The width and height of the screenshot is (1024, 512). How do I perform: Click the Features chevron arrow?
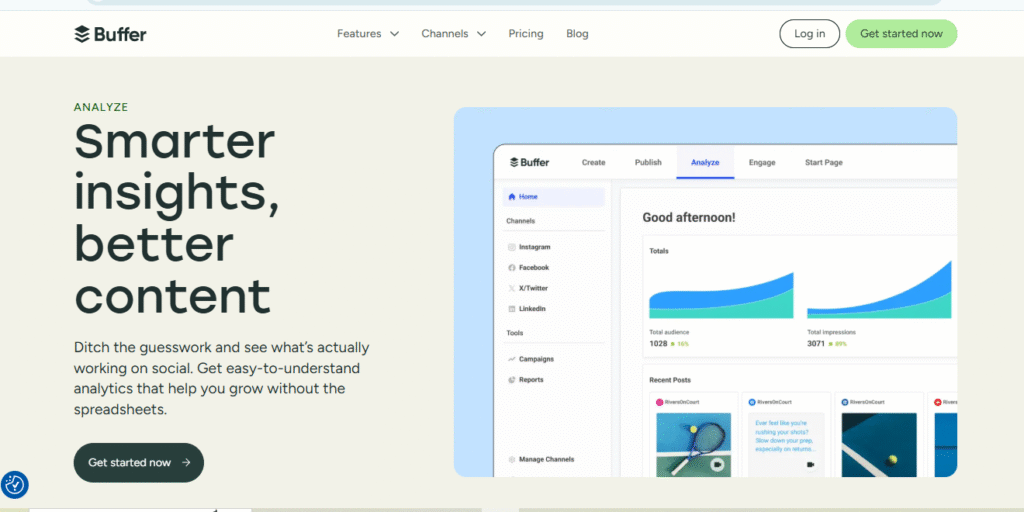pyautogui.click(x=394, y=34)
